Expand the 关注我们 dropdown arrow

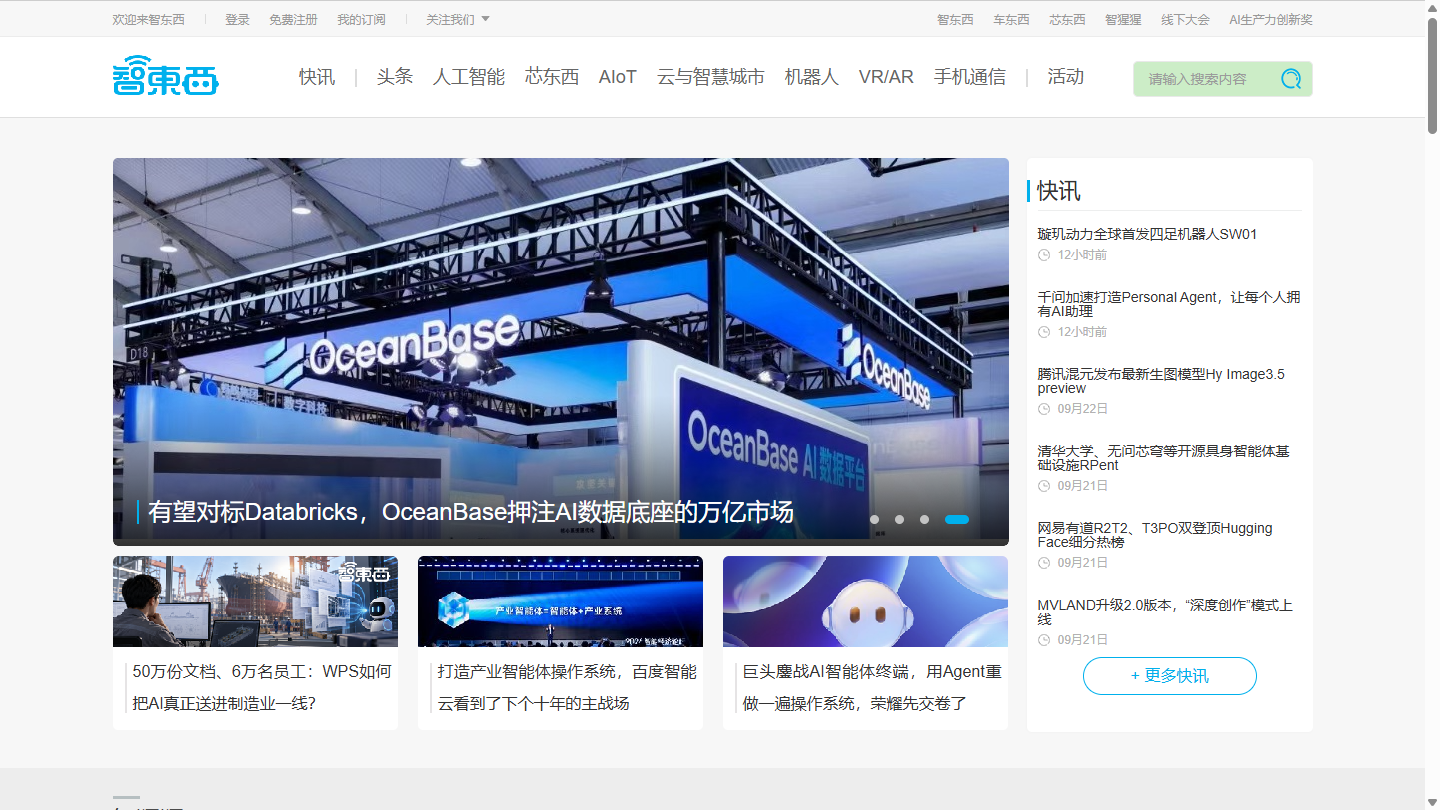point(486,19)
